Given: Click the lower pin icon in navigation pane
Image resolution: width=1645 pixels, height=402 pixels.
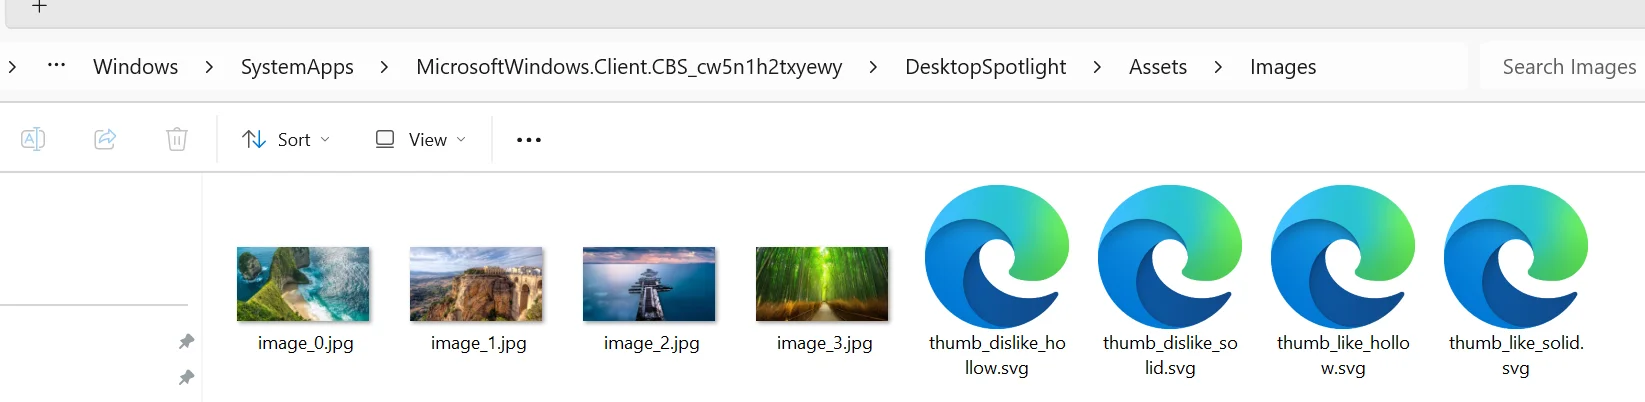Looking at the screenshot, I should 186,377.
